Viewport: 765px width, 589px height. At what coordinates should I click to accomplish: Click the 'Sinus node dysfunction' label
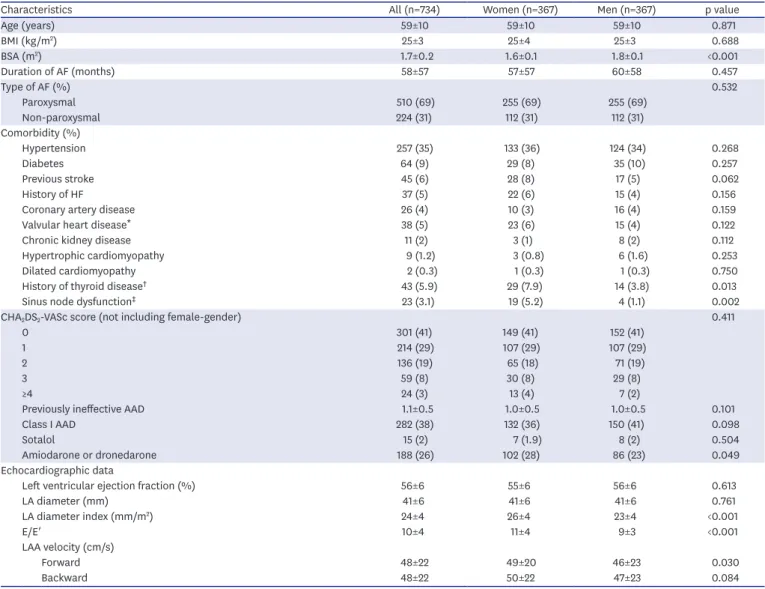[77, 302]
